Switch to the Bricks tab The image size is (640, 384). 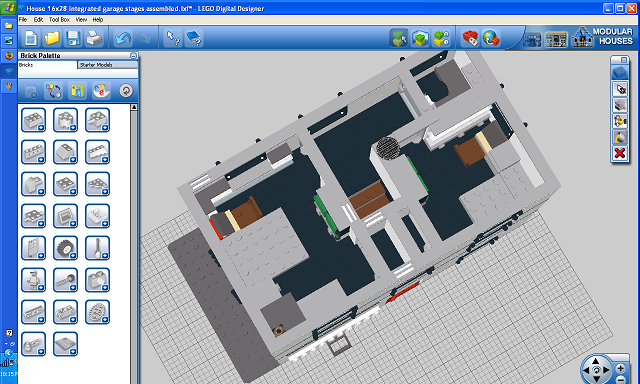(x=48, y=65)
